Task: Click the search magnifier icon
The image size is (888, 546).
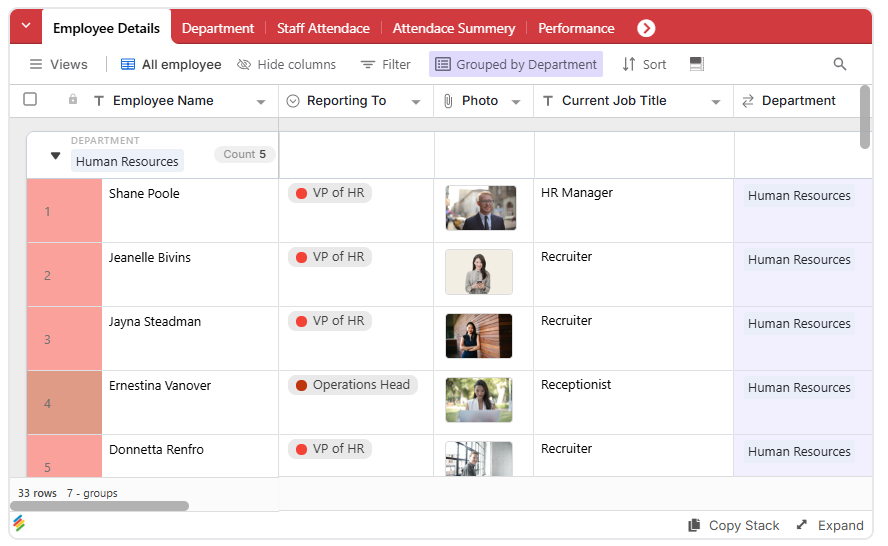Action: pyautogui.click(x=840, y=64)
